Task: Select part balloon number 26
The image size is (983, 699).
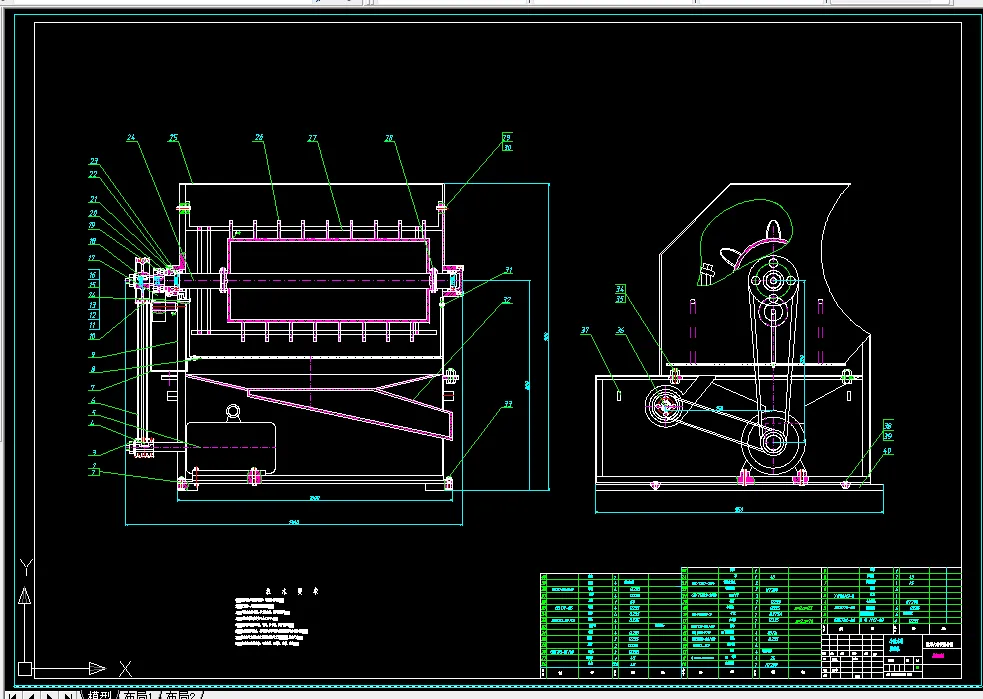Action: tap(259, 137)
